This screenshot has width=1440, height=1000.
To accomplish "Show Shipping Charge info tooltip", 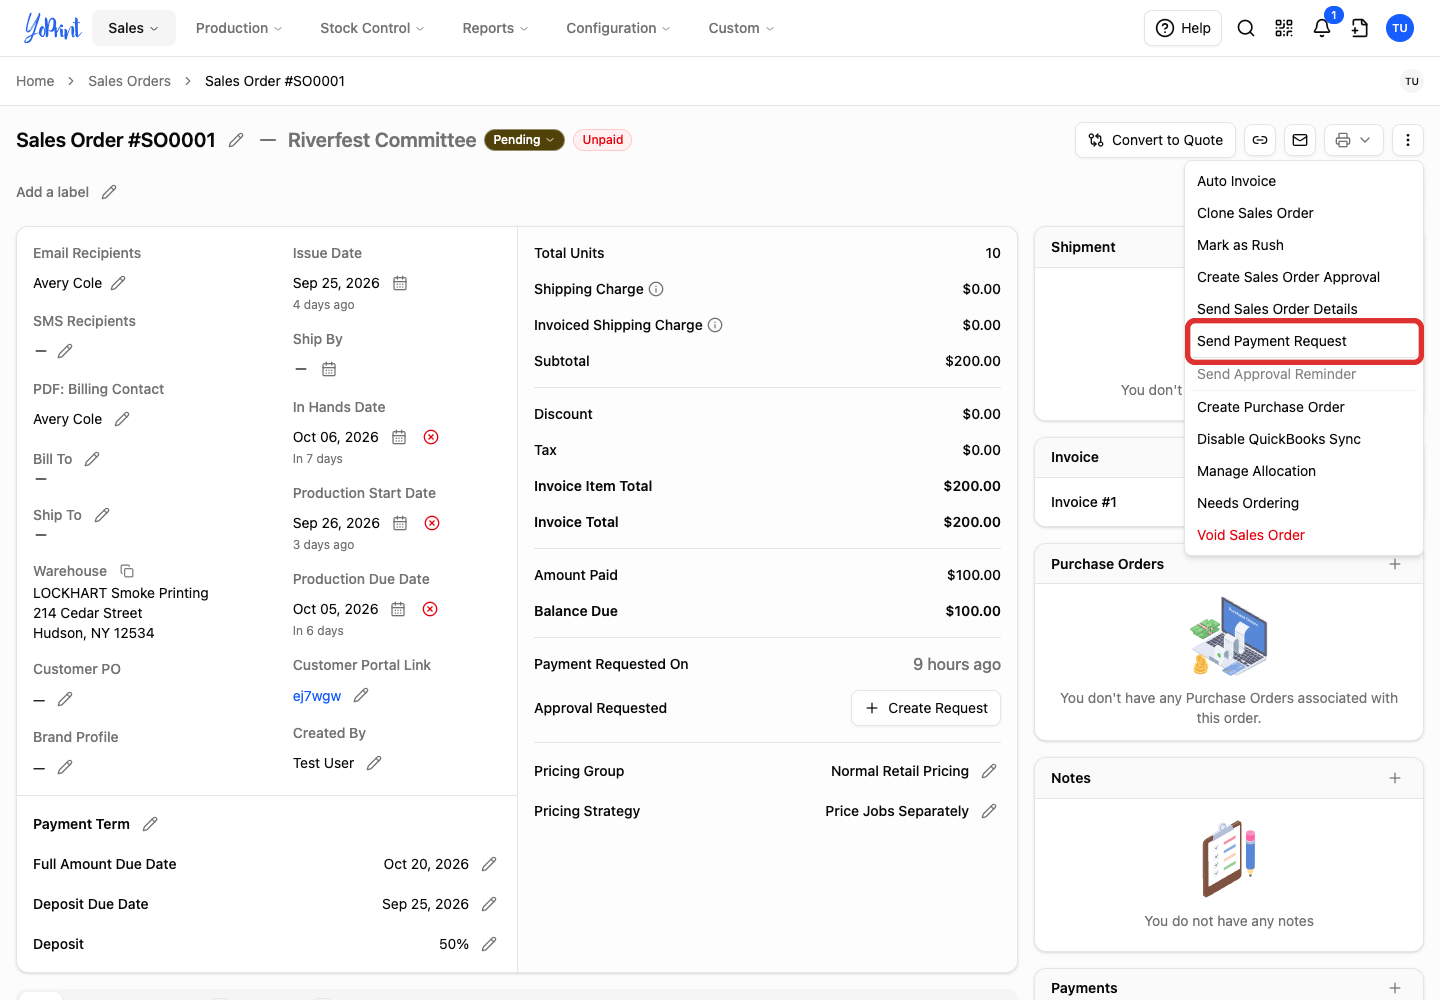I will (656, 289).
